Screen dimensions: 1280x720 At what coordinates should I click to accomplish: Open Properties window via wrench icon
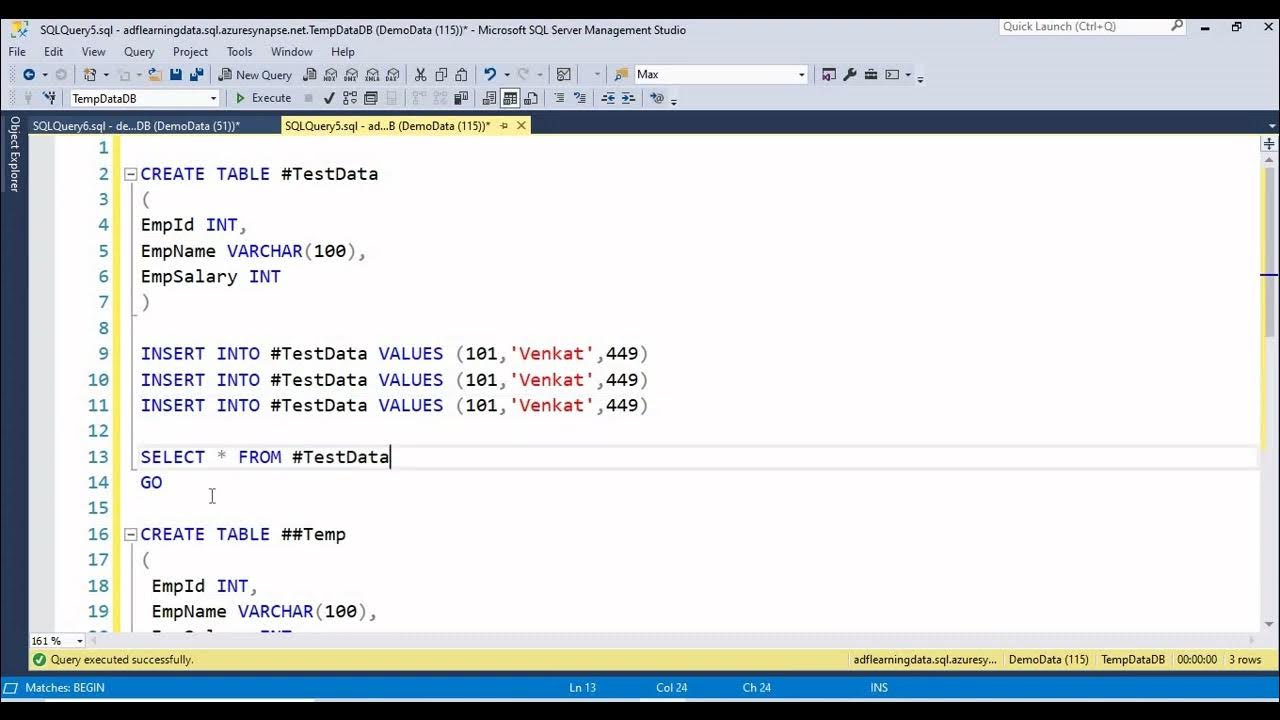[x=850, y=74]
